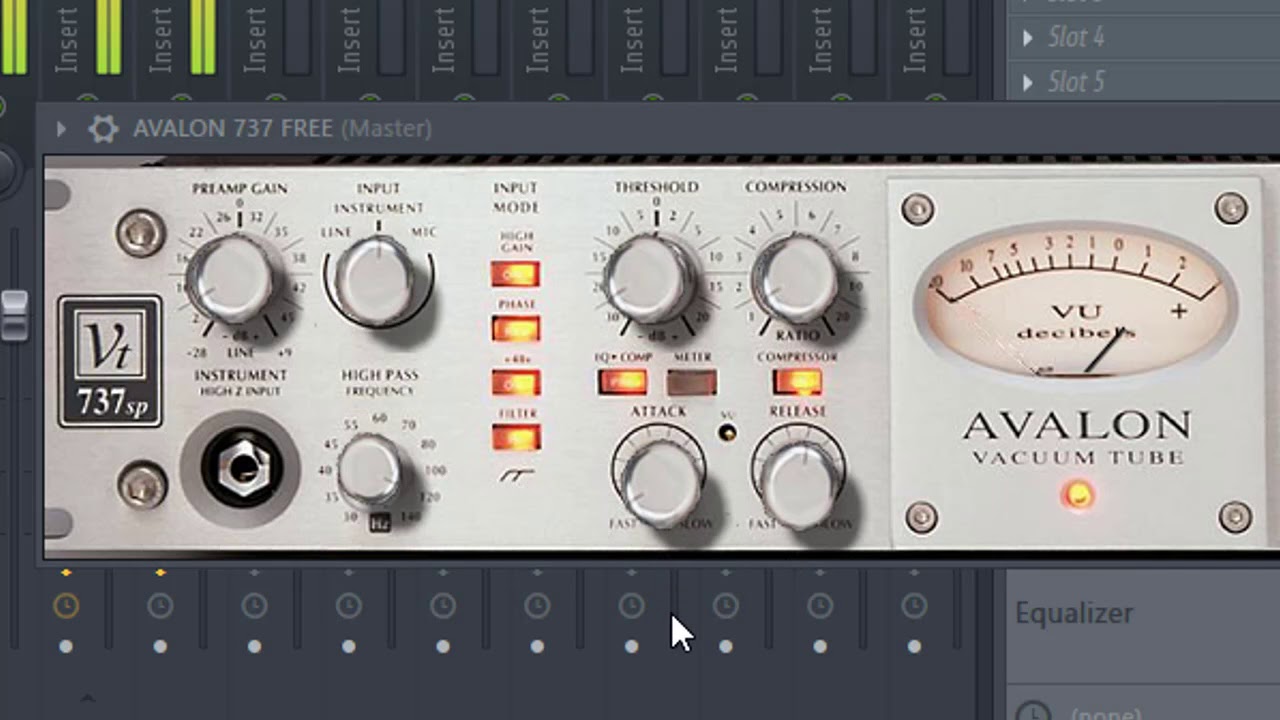Click the Vt 737sp logo badge

click(x=109, y=361)
